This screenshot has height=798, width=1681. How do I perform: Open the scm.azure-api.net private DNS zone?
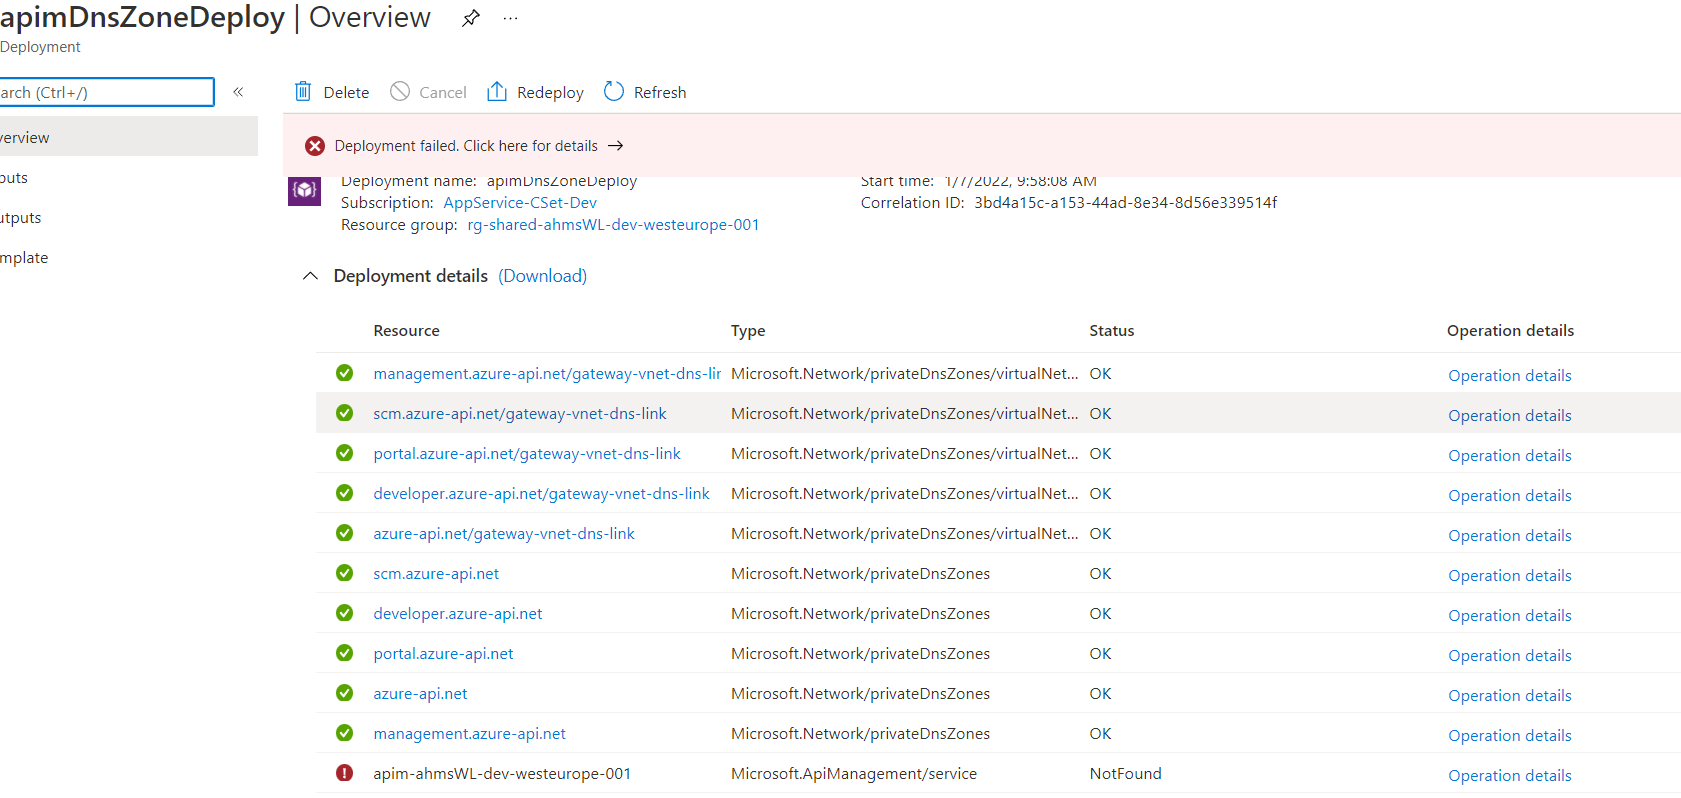[436, 573]
